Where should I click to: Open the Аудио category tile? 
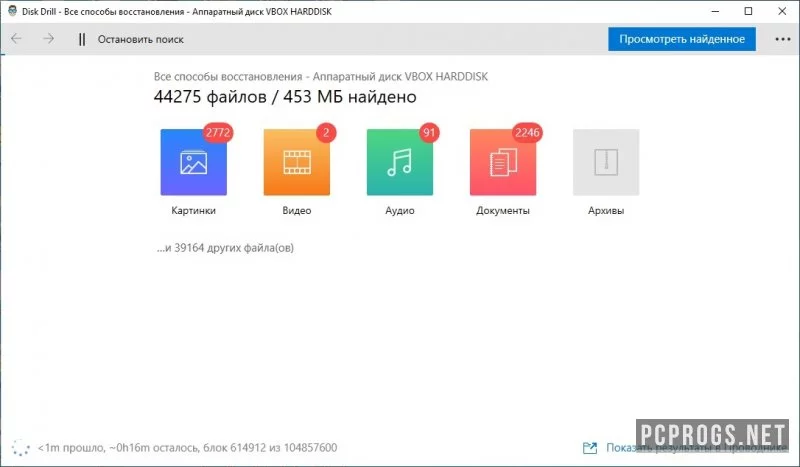click(x=399, y=162)
